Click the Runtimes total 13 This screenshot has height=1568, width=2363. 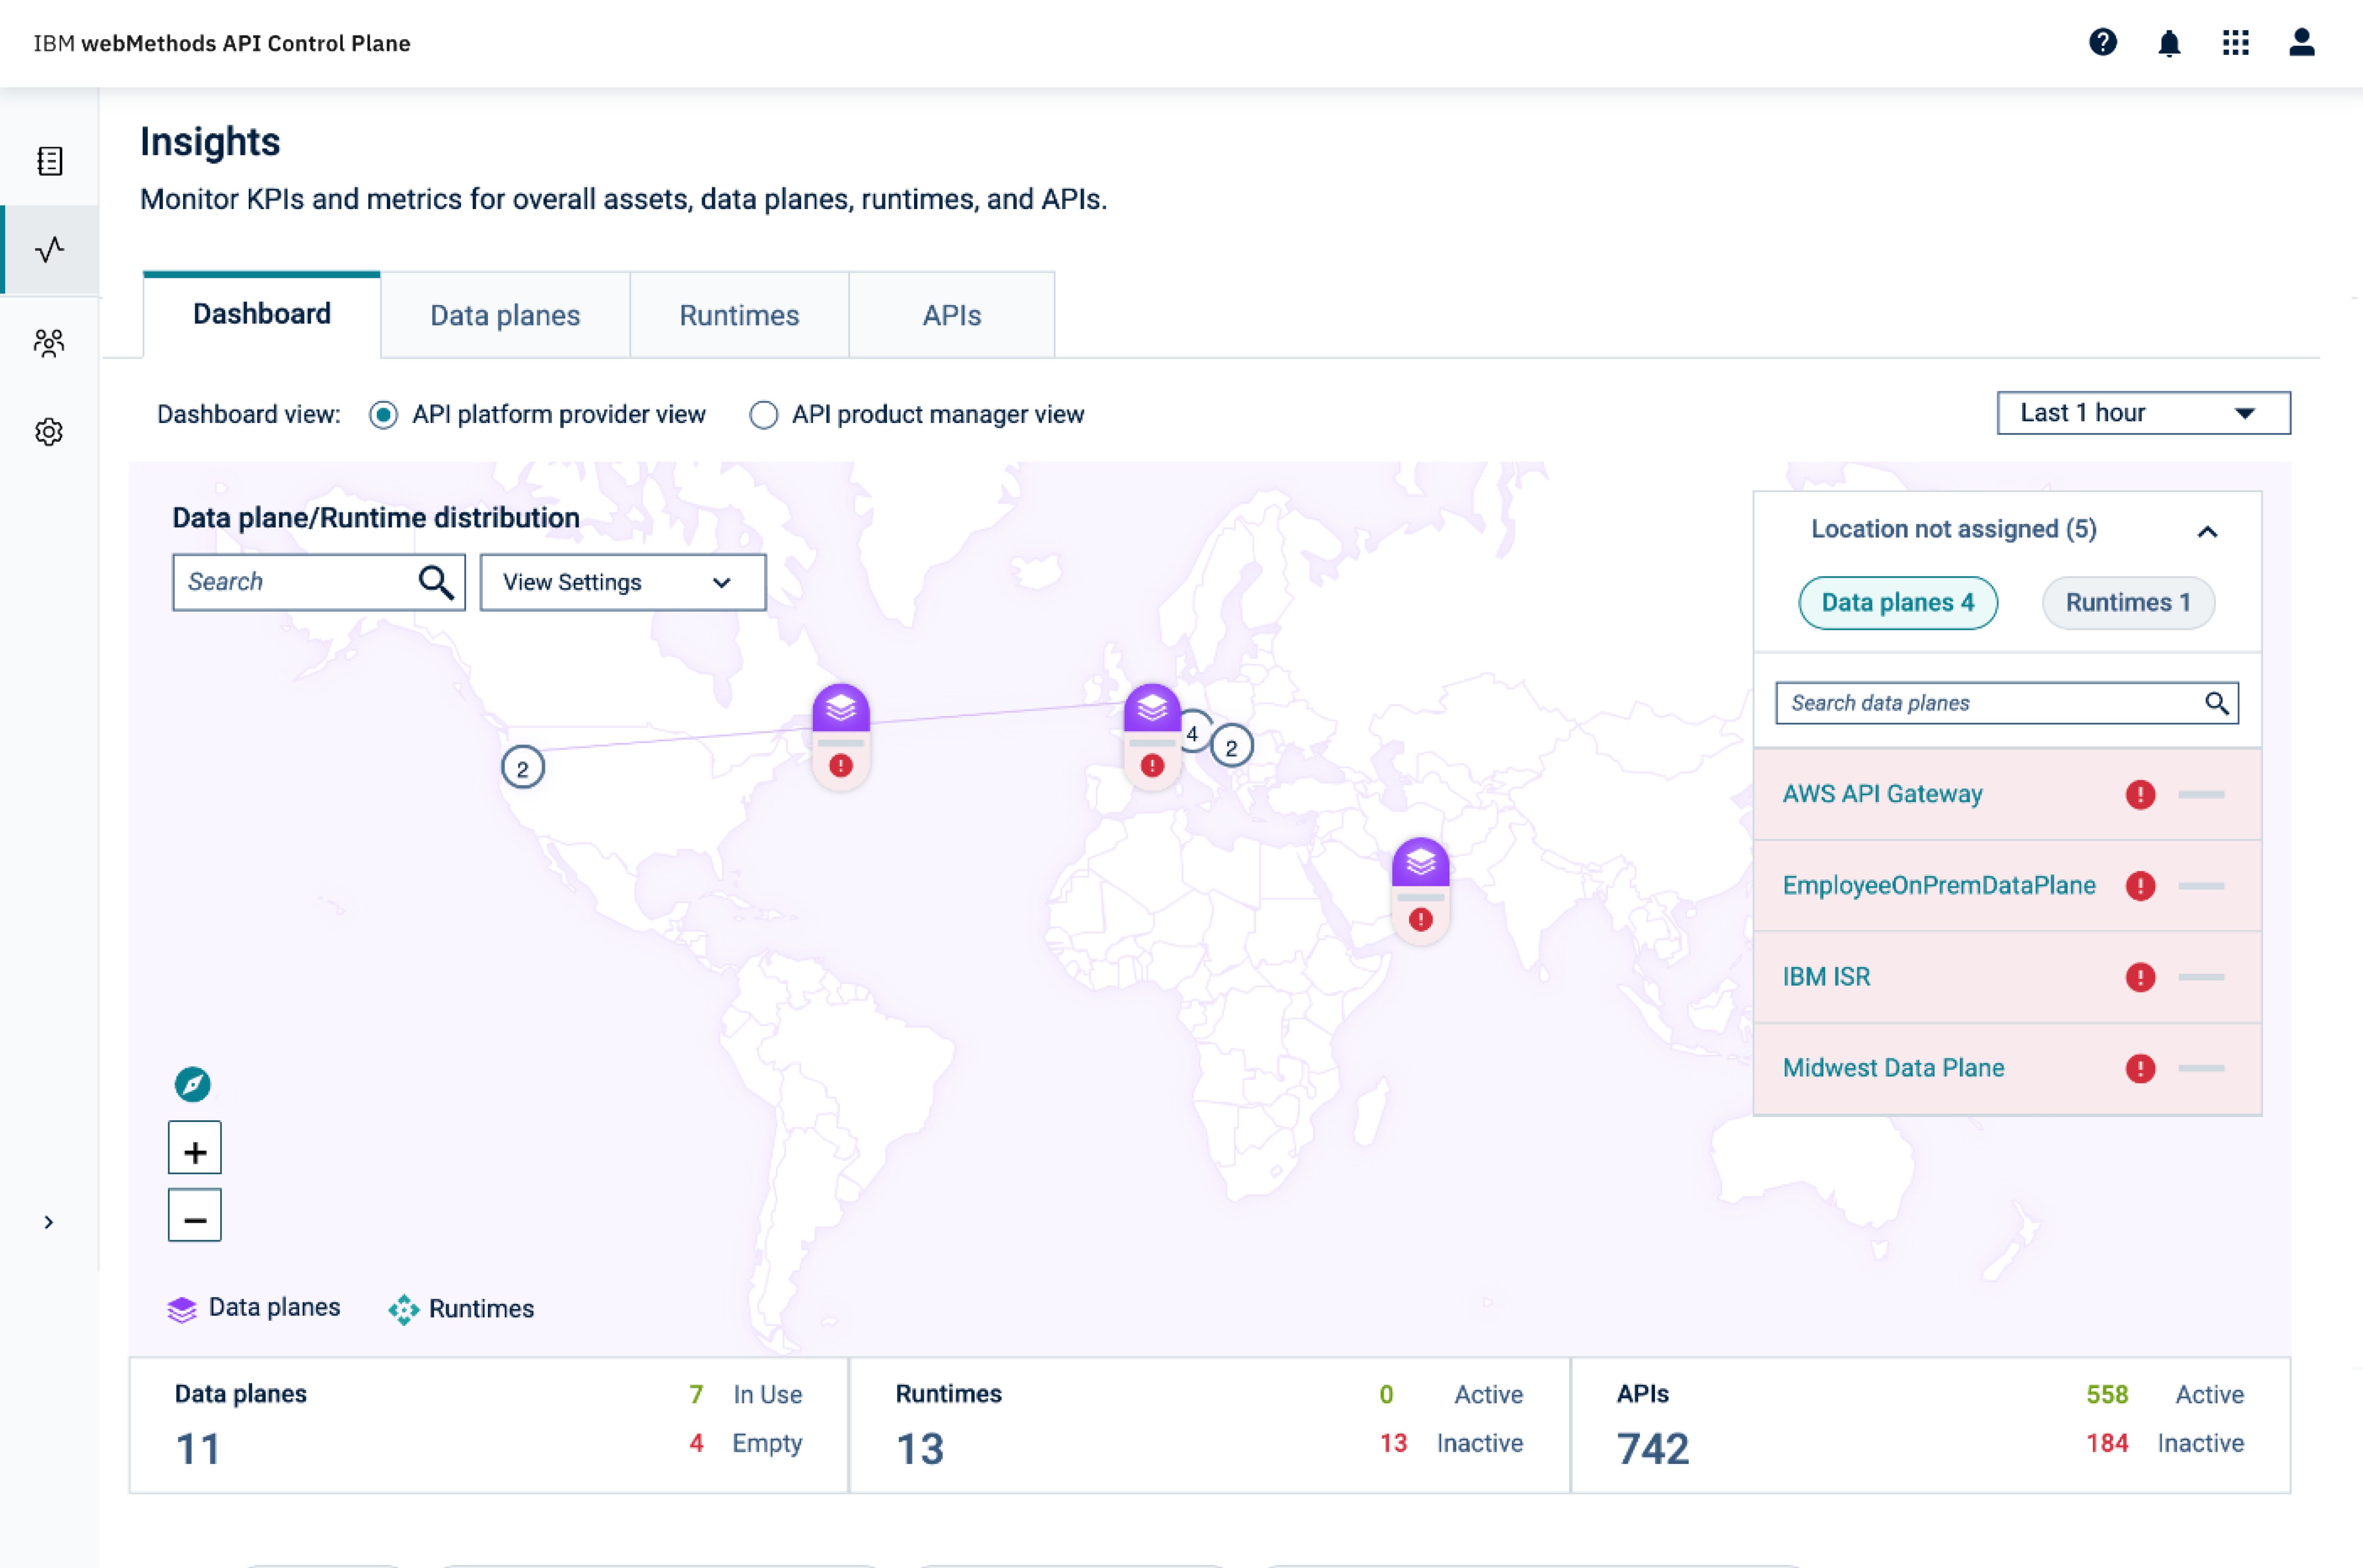coord(920,1449)
